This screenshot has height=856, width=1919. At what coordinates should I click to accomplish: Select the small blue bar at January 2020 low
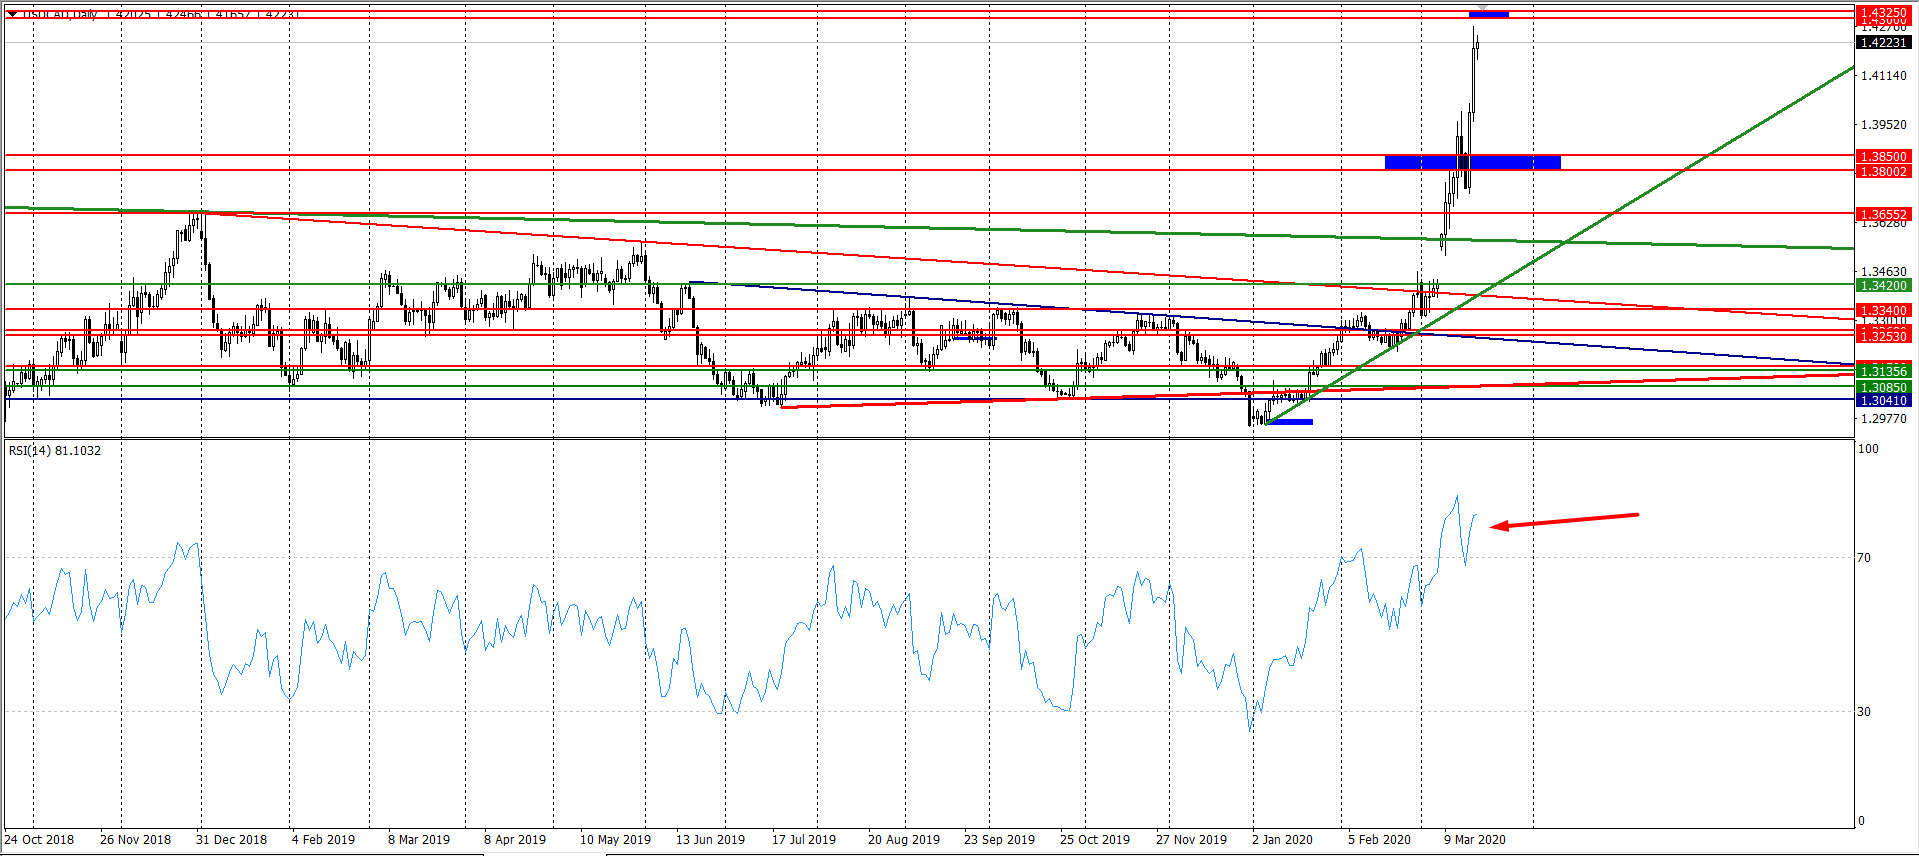coord(1290,422)
